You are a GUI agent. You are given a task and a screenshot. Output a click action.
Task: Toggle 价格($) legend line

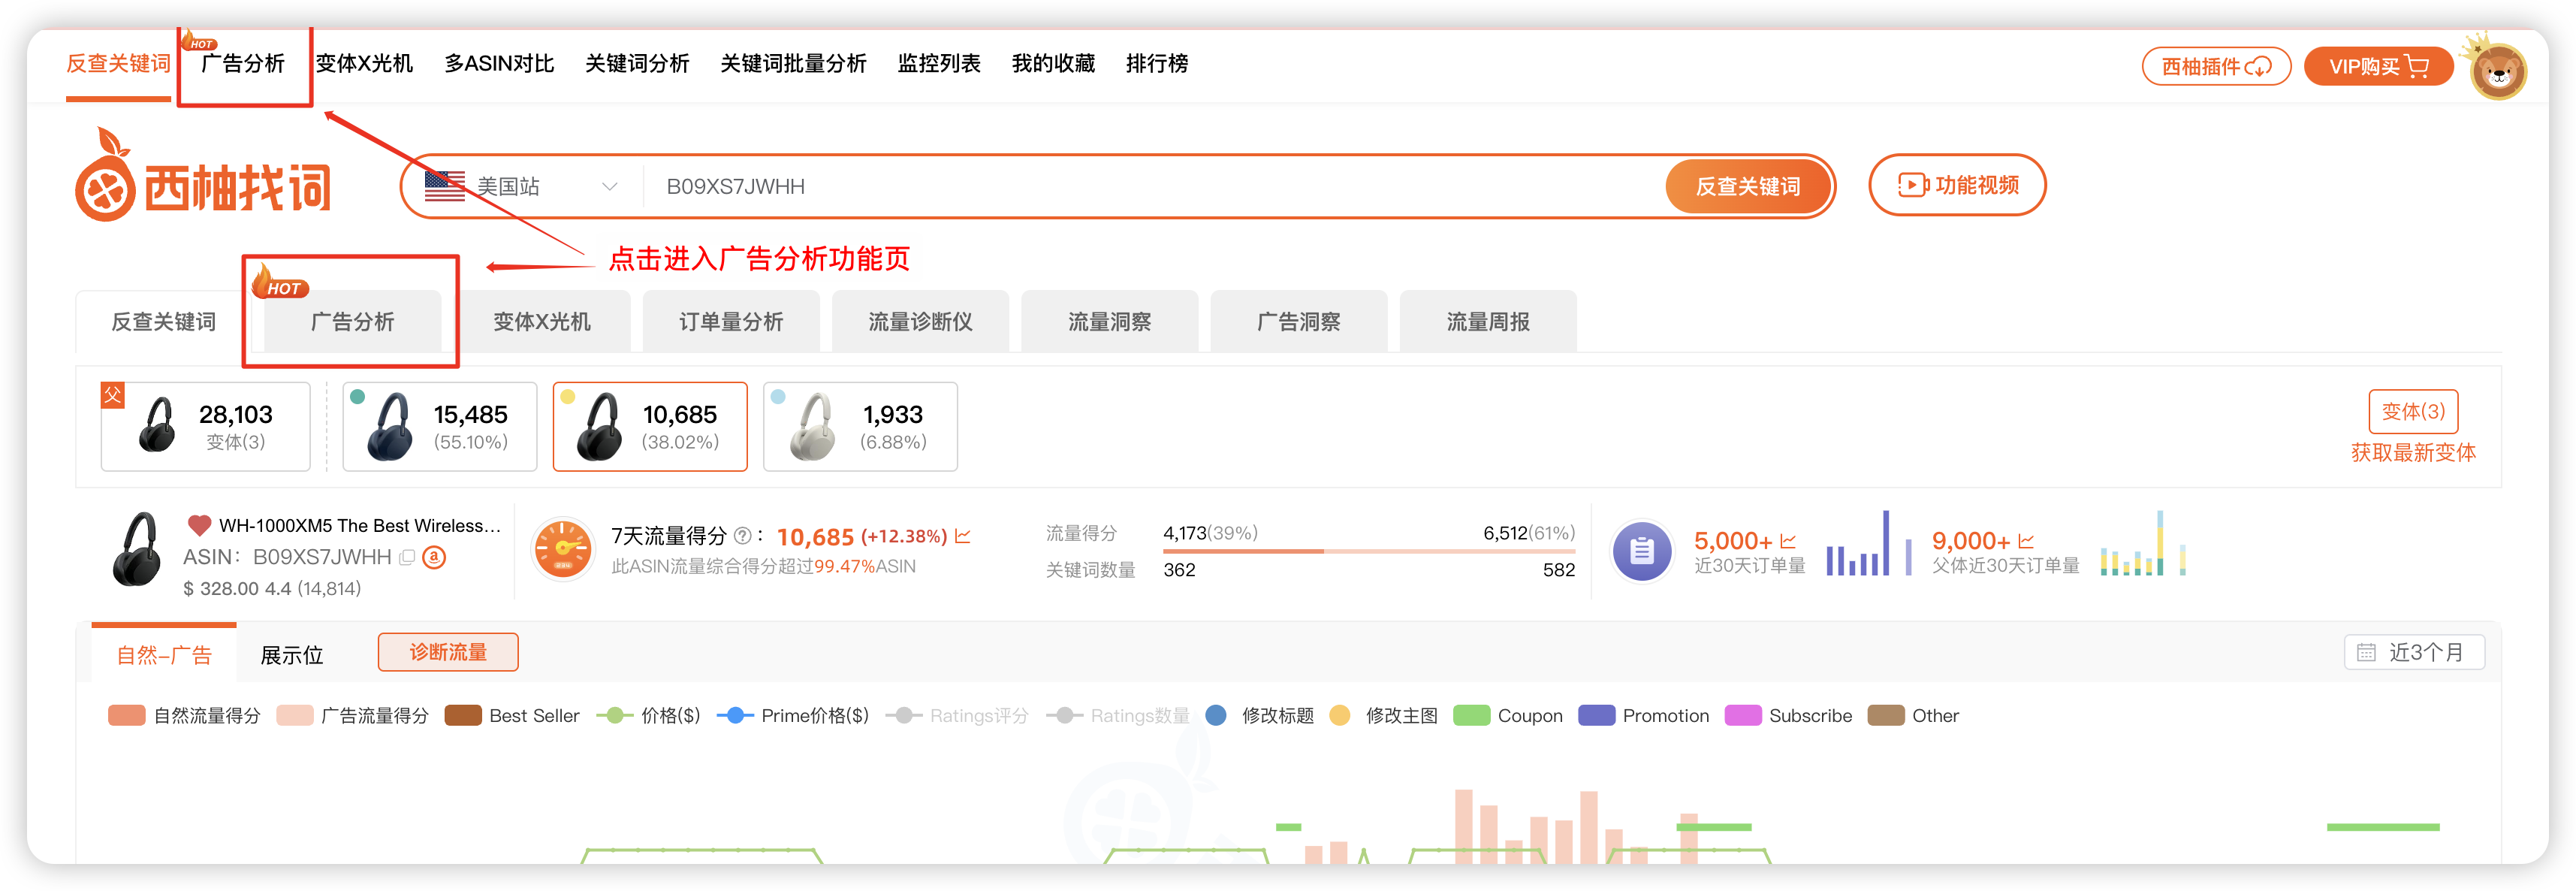pos(648,716)
